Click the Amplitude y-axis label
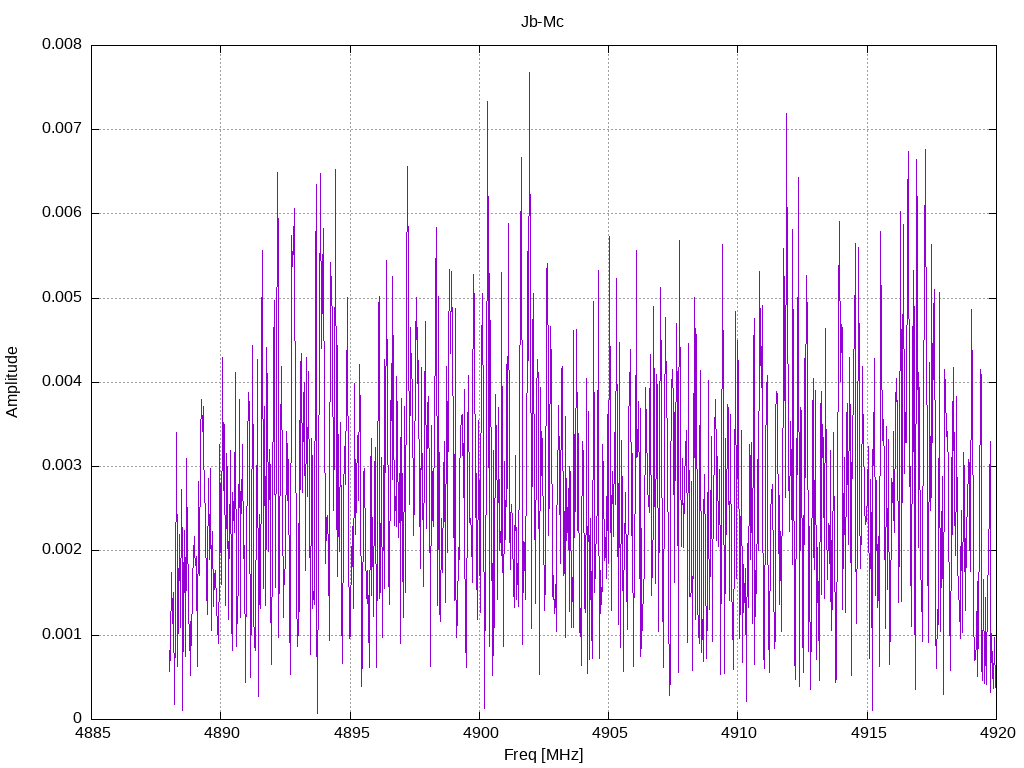Viewport: 1024px width, 768px height. point(12,382)
